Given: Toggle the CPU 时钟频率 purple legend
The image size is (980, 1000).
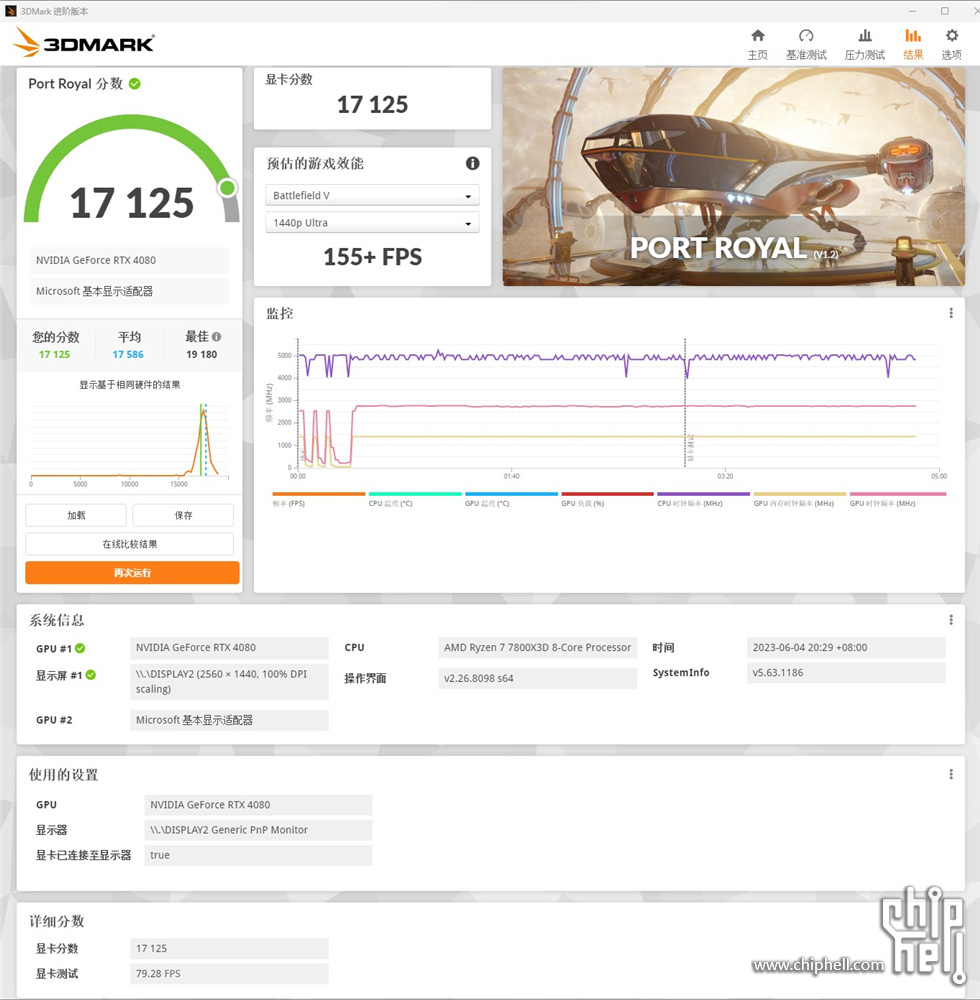Looking at the screenshot, I should point(703,499).
